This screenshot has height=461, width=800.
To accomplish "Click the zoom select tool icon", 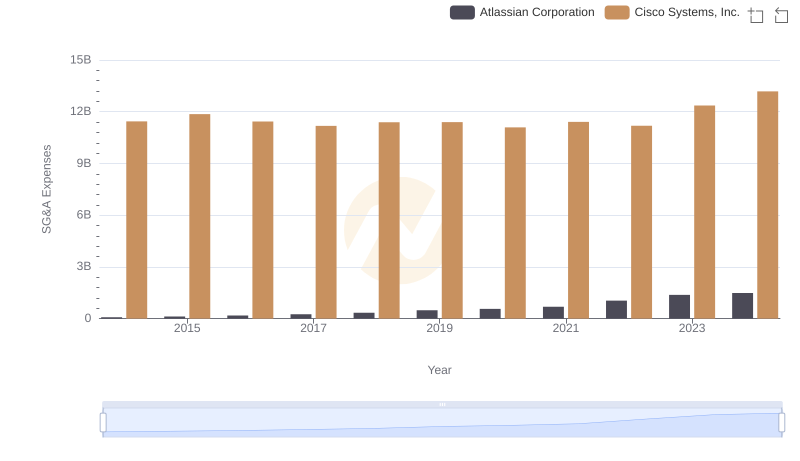I will click(756, 15).
